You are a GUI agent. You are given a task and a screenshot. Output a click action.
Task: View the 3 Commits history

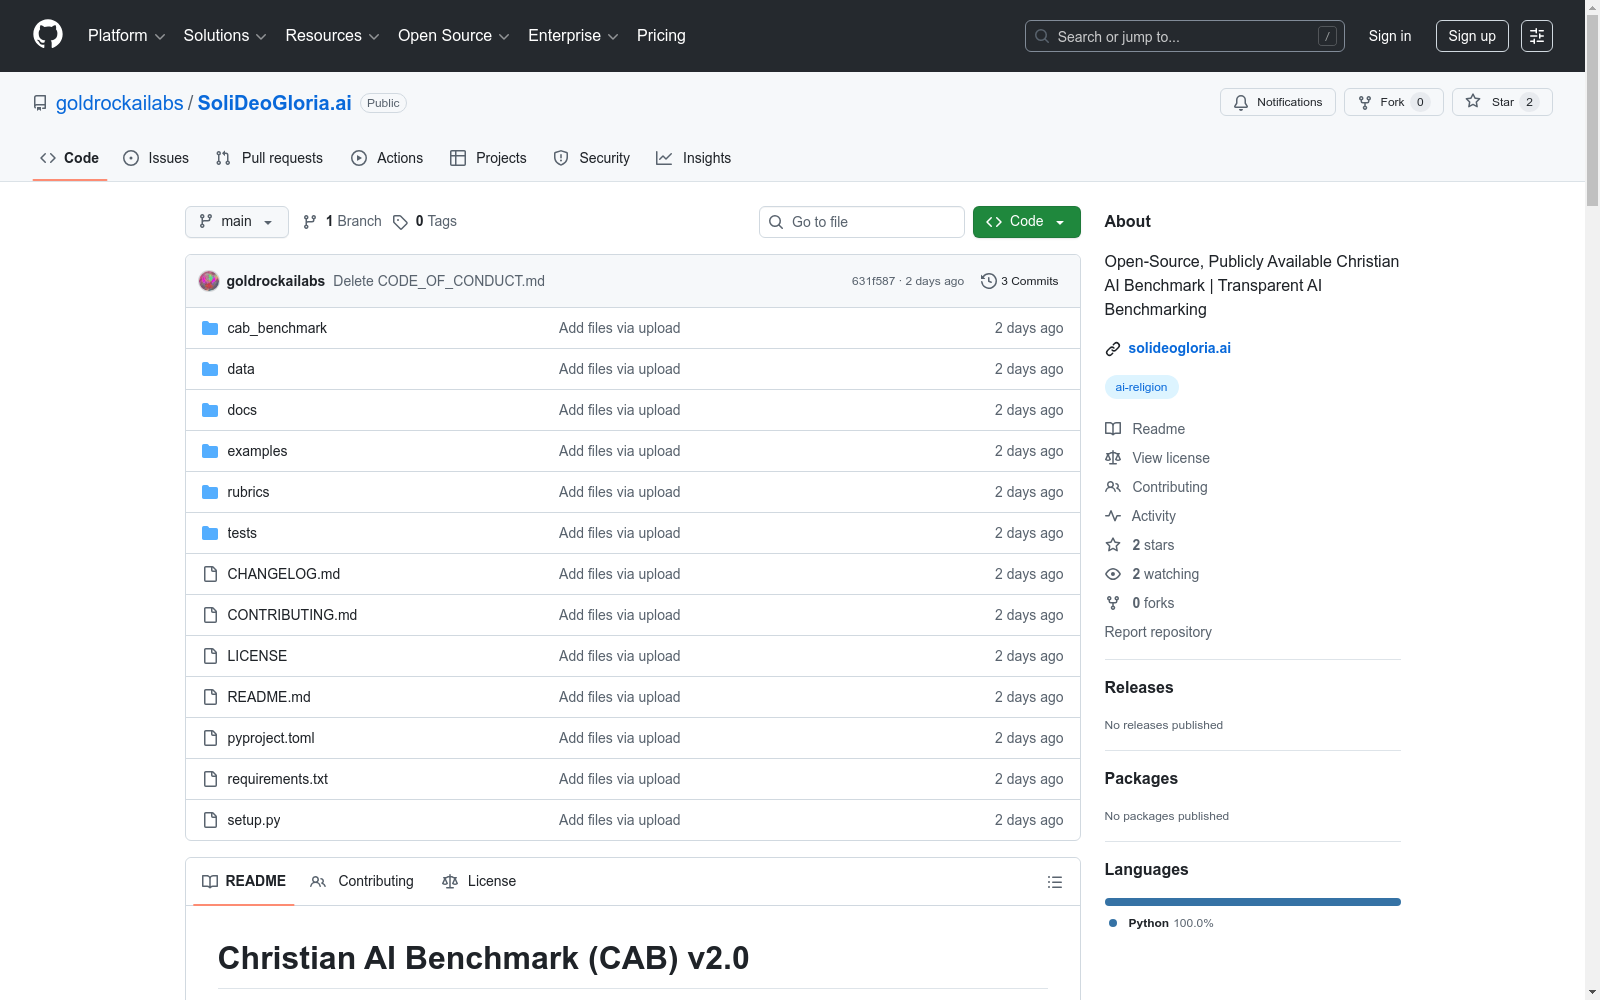click(x=1020, y=281)
